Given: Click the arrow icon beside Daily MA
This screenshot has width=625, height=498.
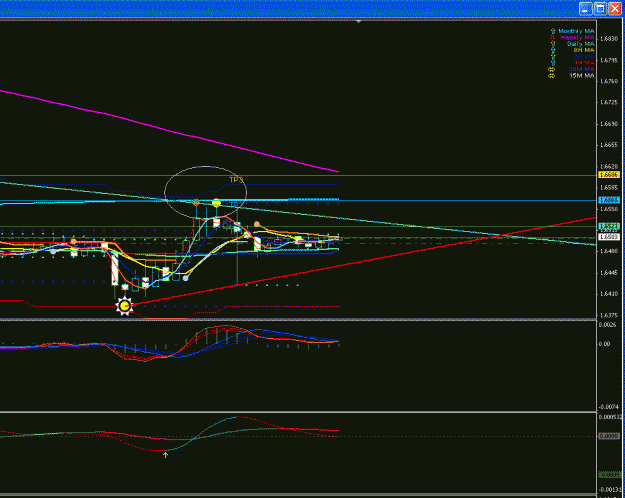Looking at the screenshot, I should point(553,43).
